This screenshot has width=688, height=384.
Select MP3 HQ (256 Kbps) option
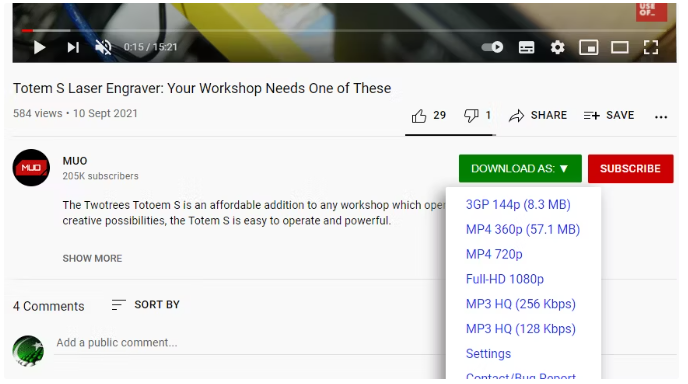pyautogui.click(x=520, y=304)
